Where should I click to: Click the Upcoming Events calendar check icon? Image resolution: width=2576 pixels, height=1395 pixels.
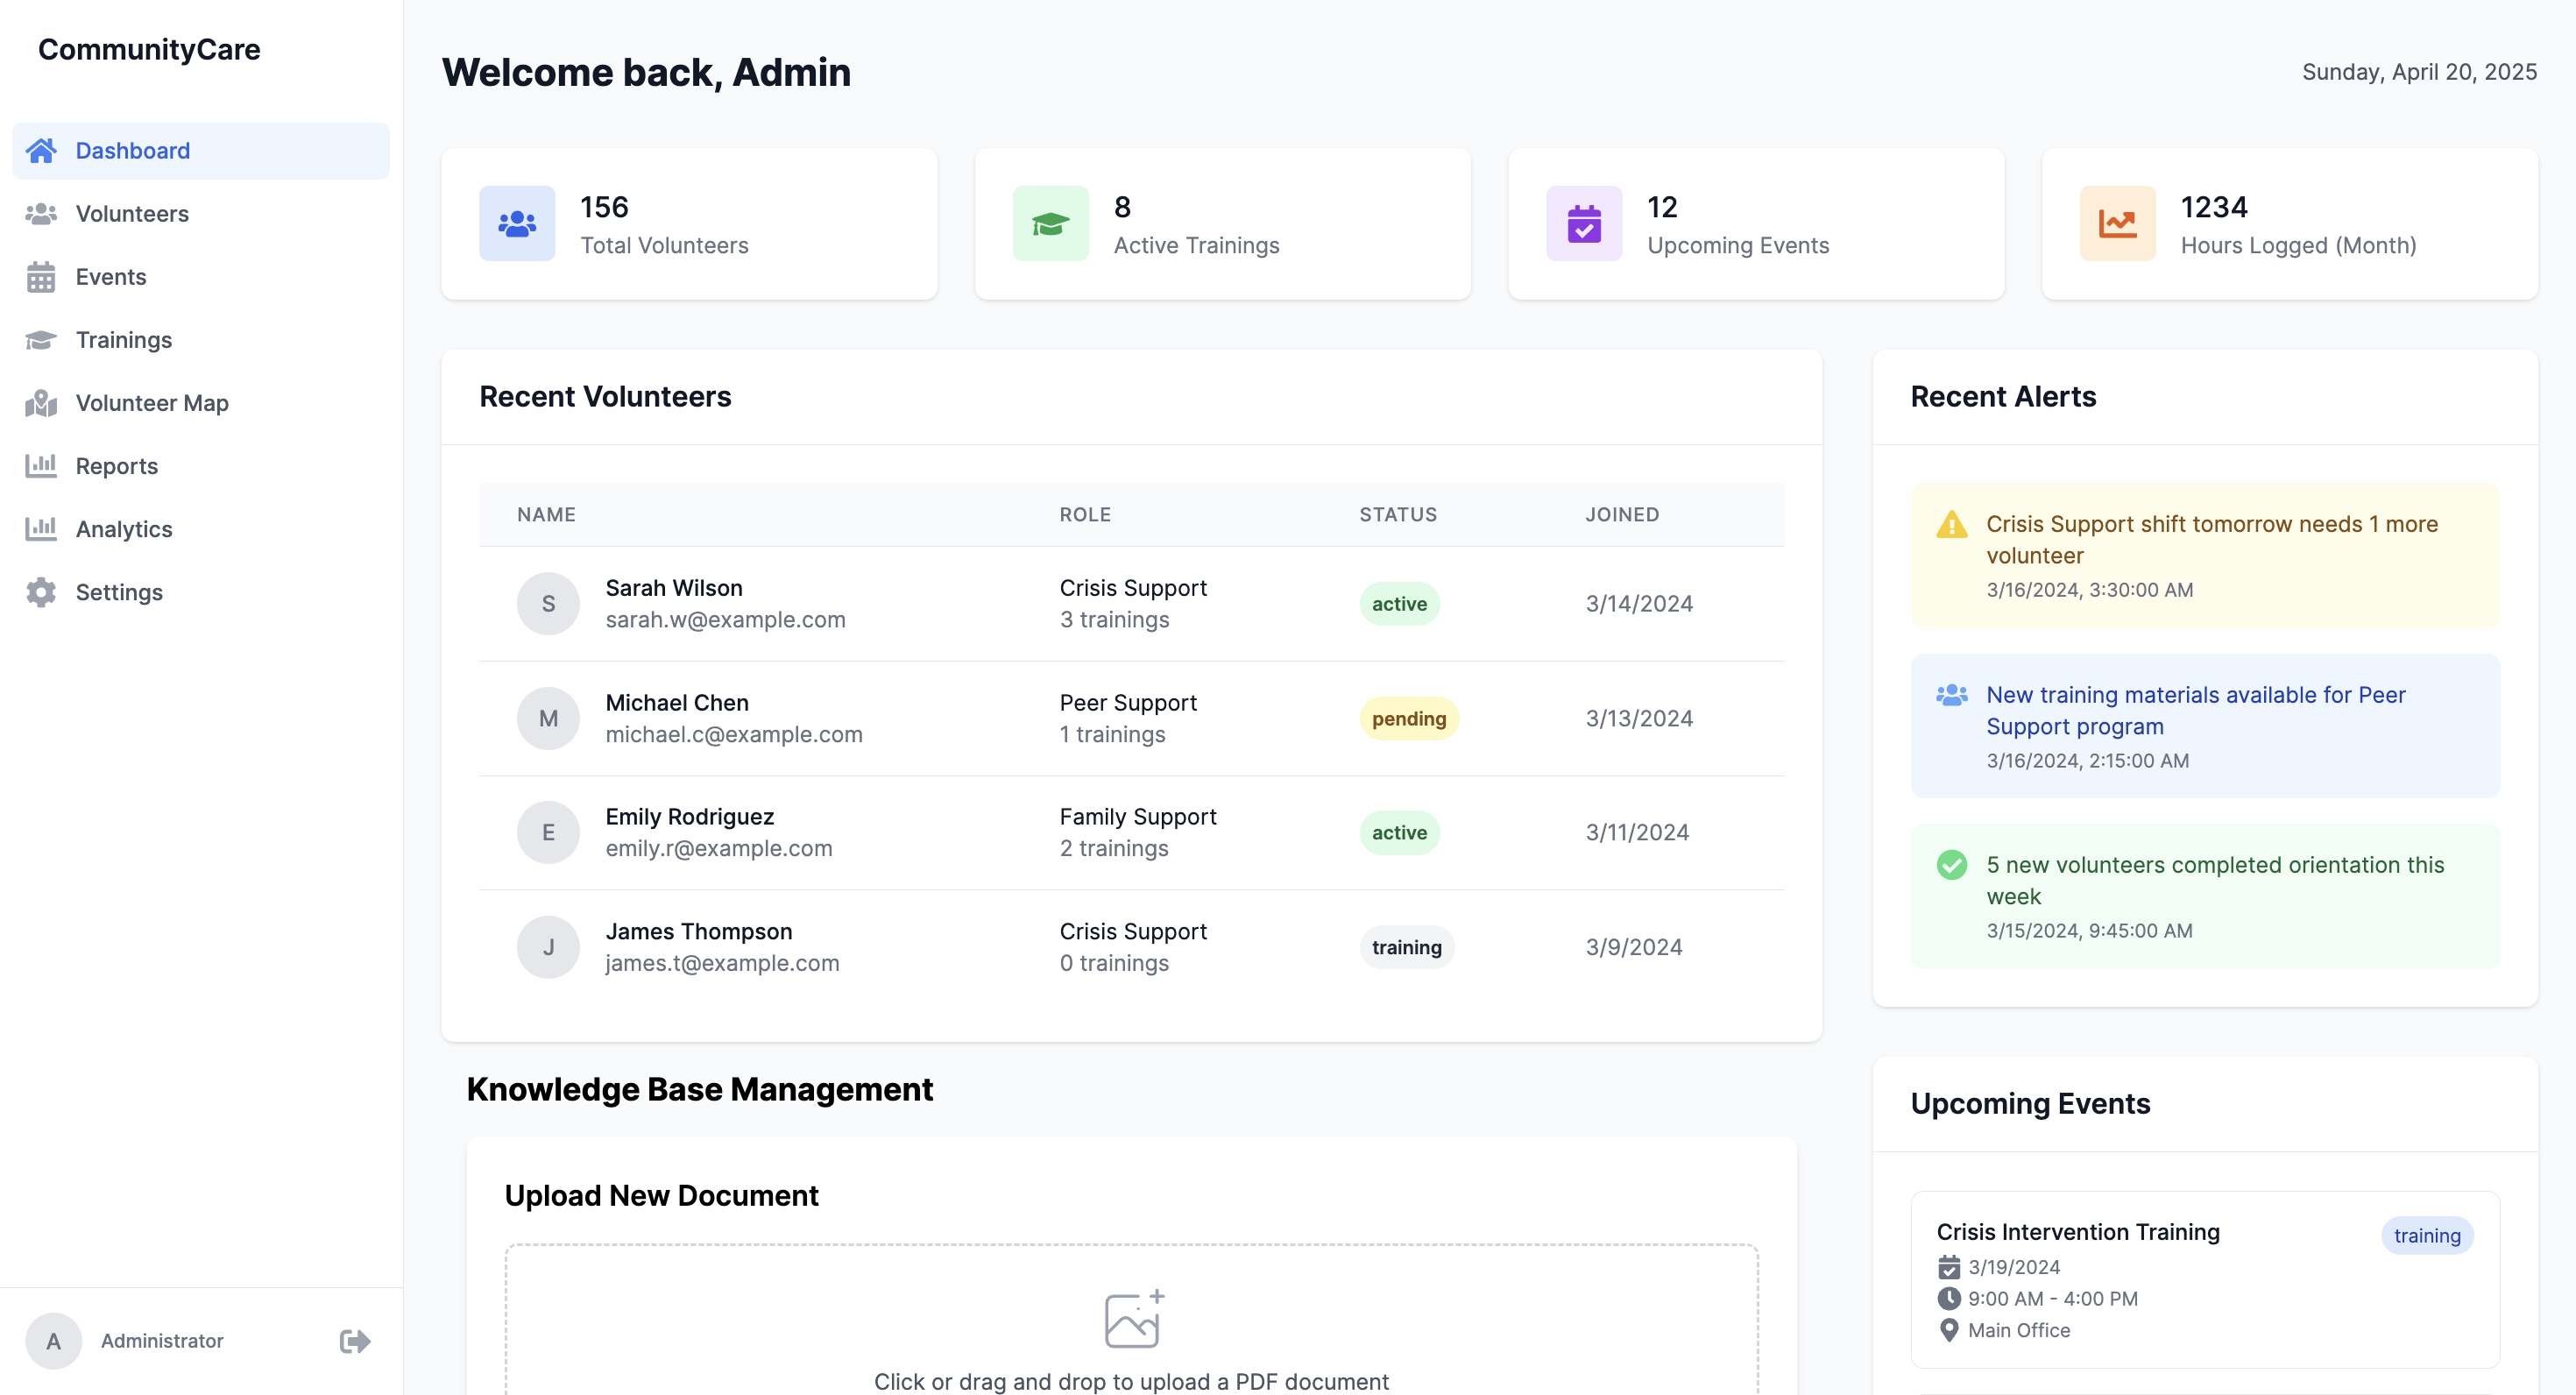click(x=1584, y=224)
